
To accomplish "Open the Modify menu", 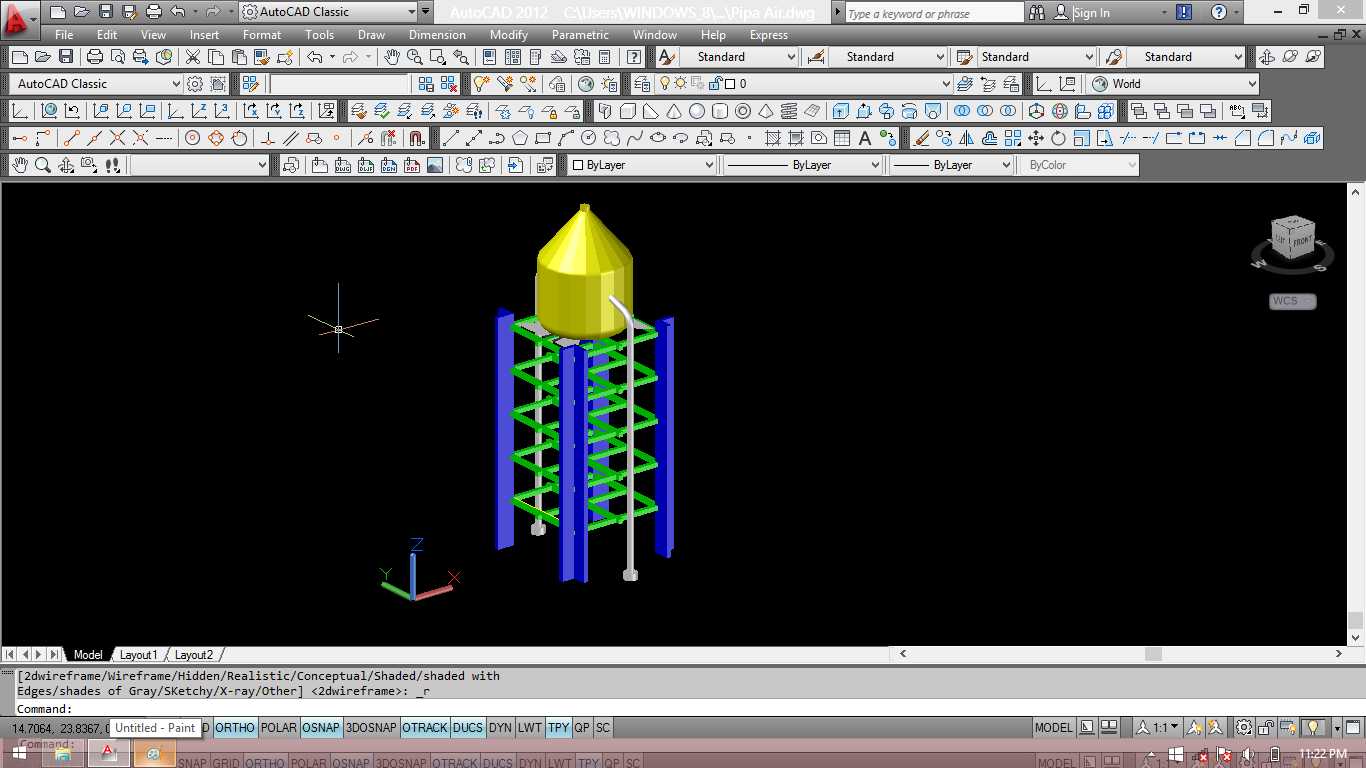I will tap(509, 35).
